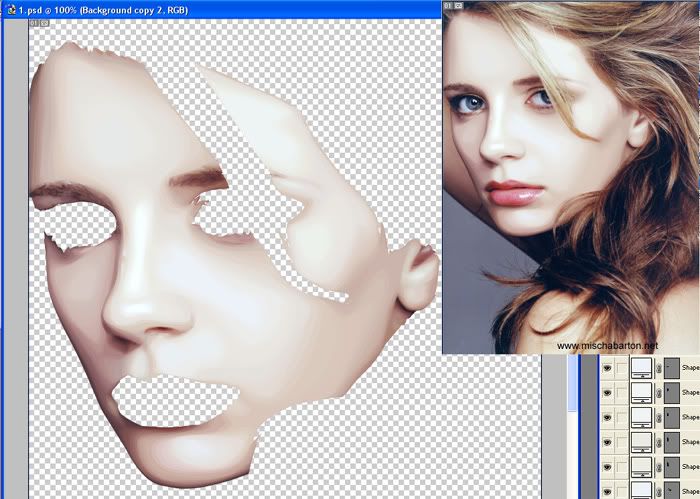This screenshot has height=499, width=700.
Task: Toggle link box of fourth Shape layer
Action: (x=621, y=442)
